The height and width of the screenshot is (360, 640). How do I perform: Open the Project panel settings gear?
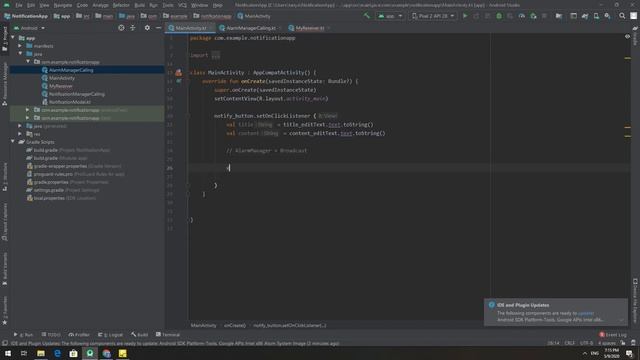tap(147, 28)
